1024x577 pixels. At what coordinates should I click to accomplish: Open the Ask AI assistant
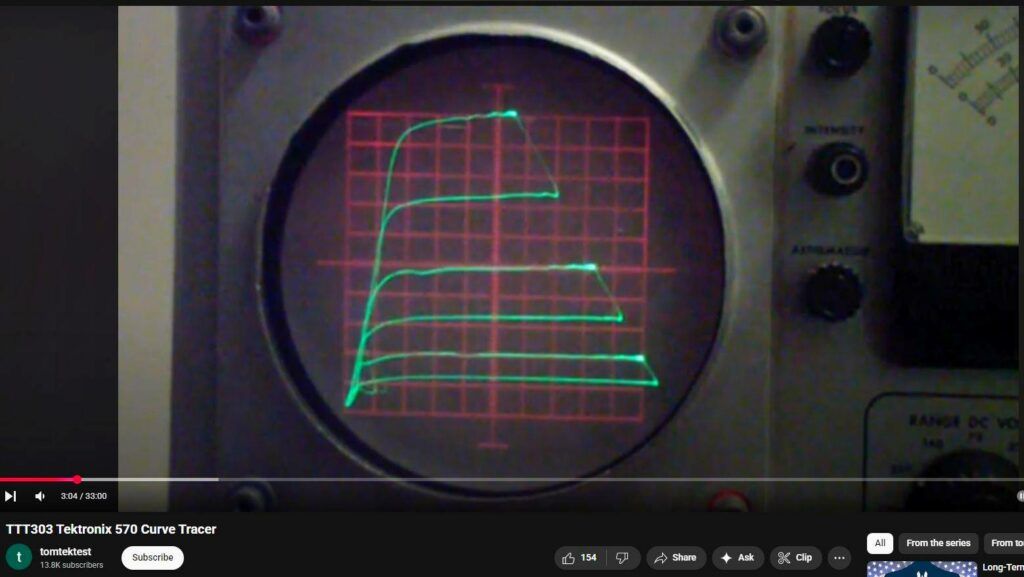(737, 557)
